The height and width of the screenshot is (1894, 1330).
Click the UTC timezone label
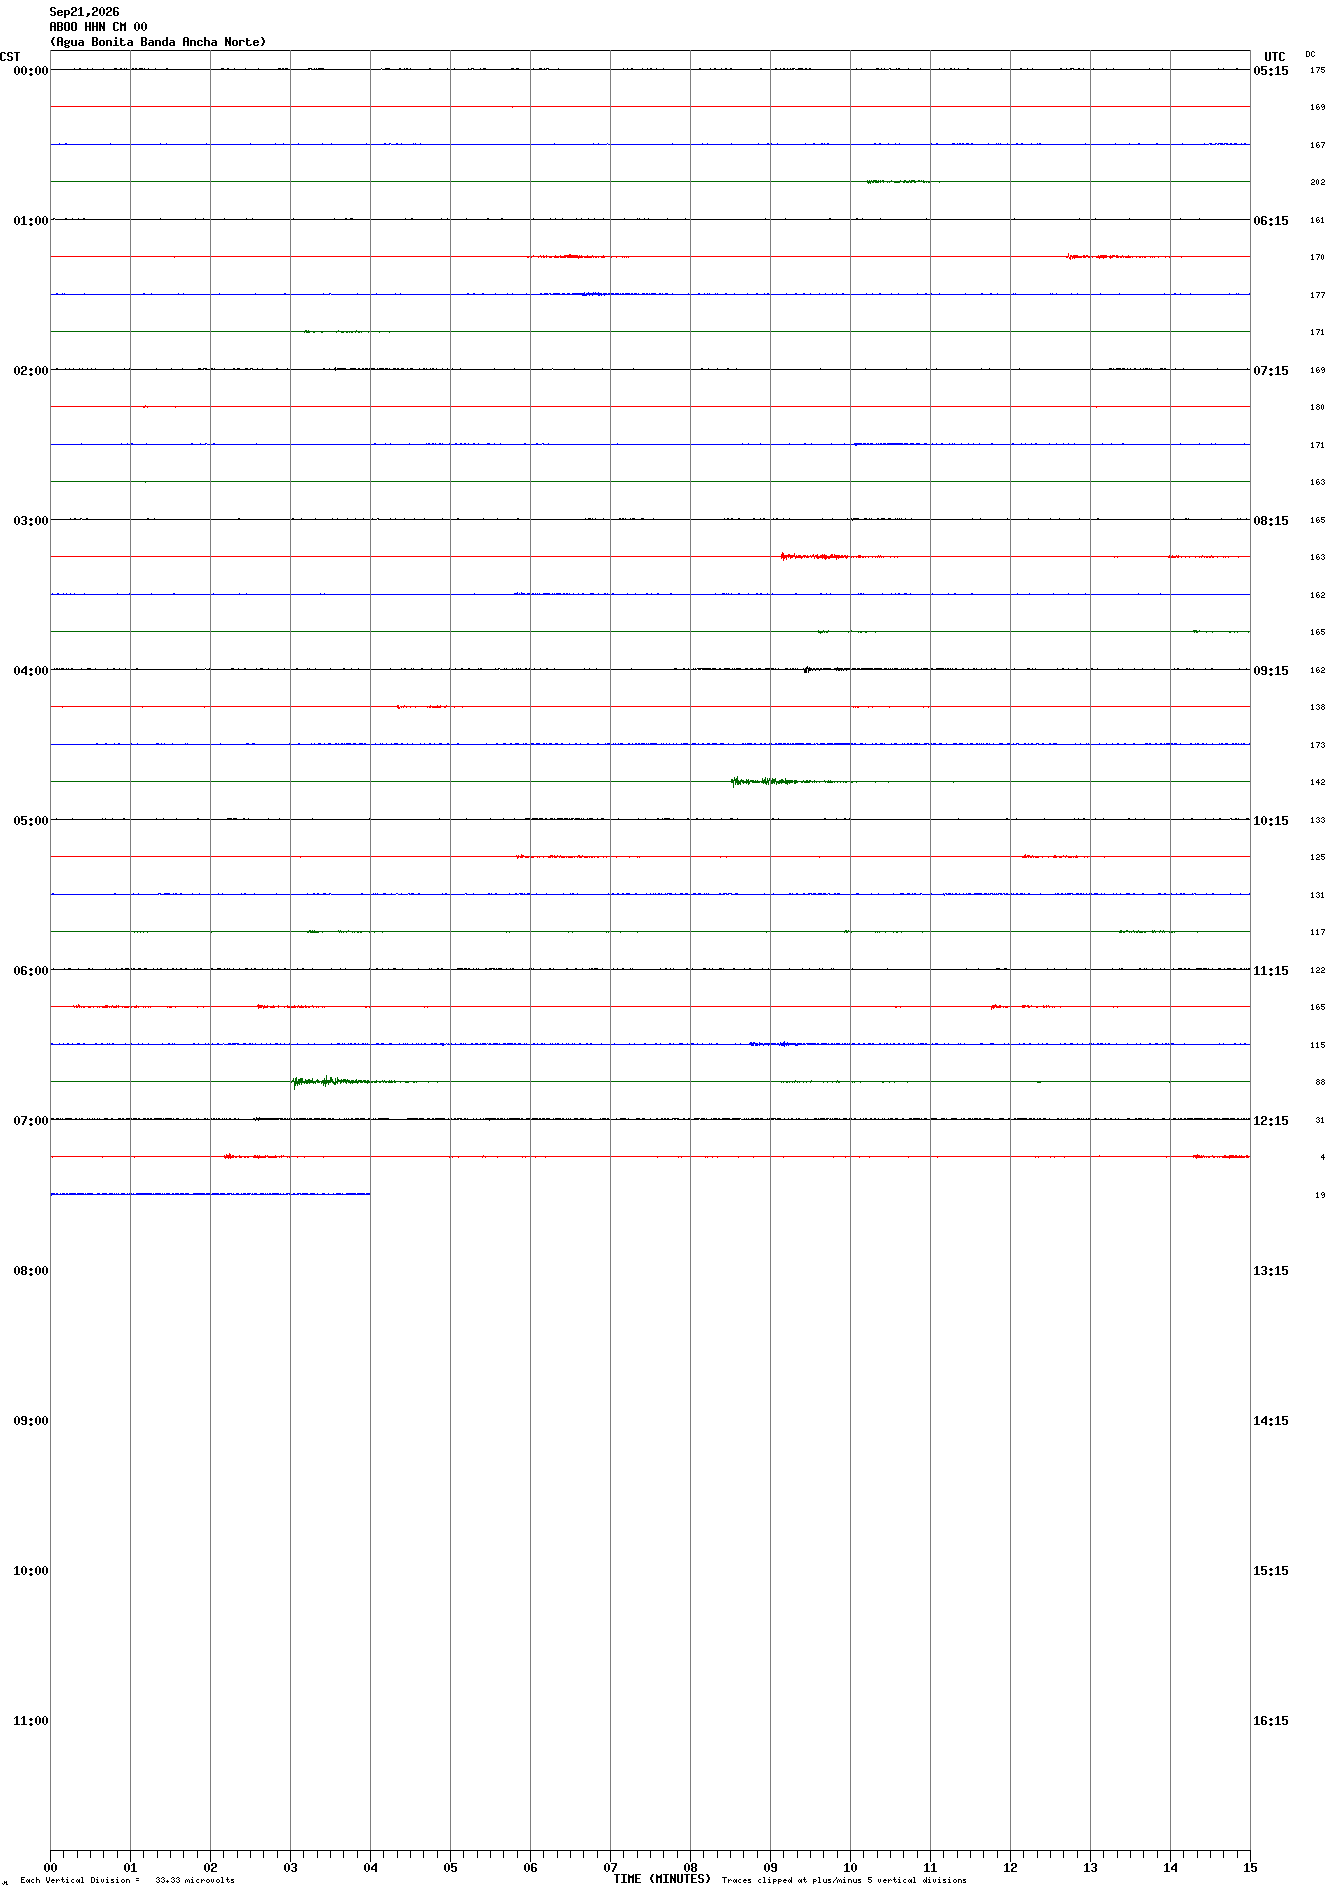1274,57
